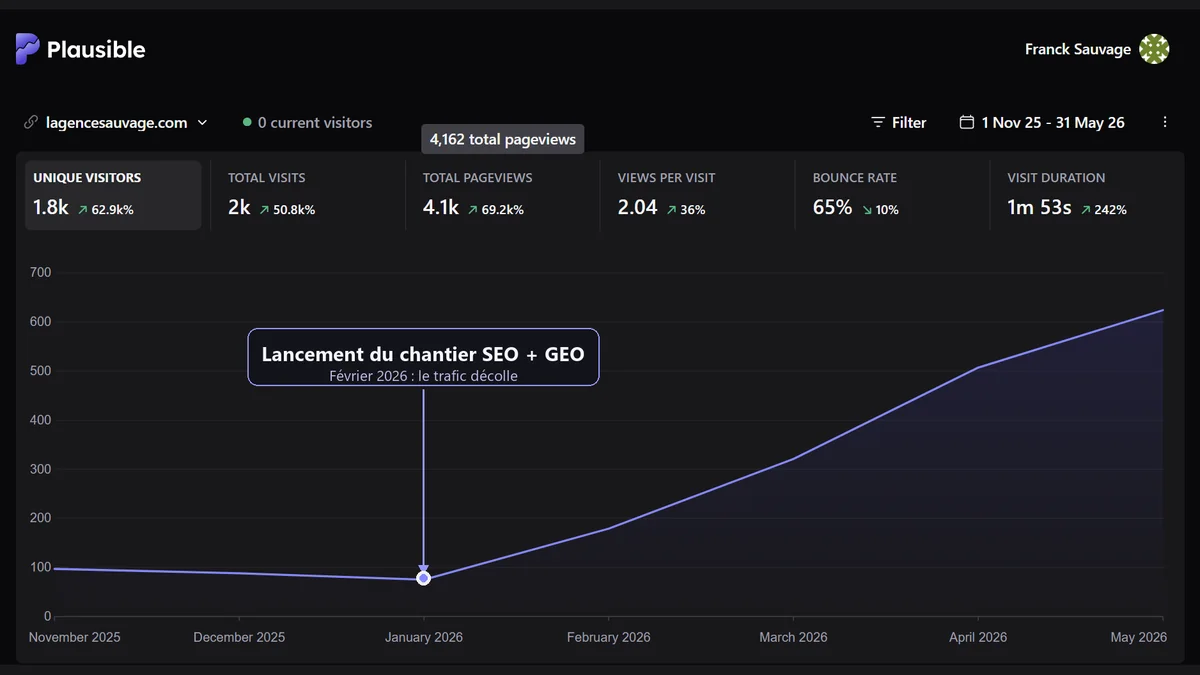Click the 242% visit duration change
The height and width of the screenshot is (675, 1200).
(x=1104, y=210)
